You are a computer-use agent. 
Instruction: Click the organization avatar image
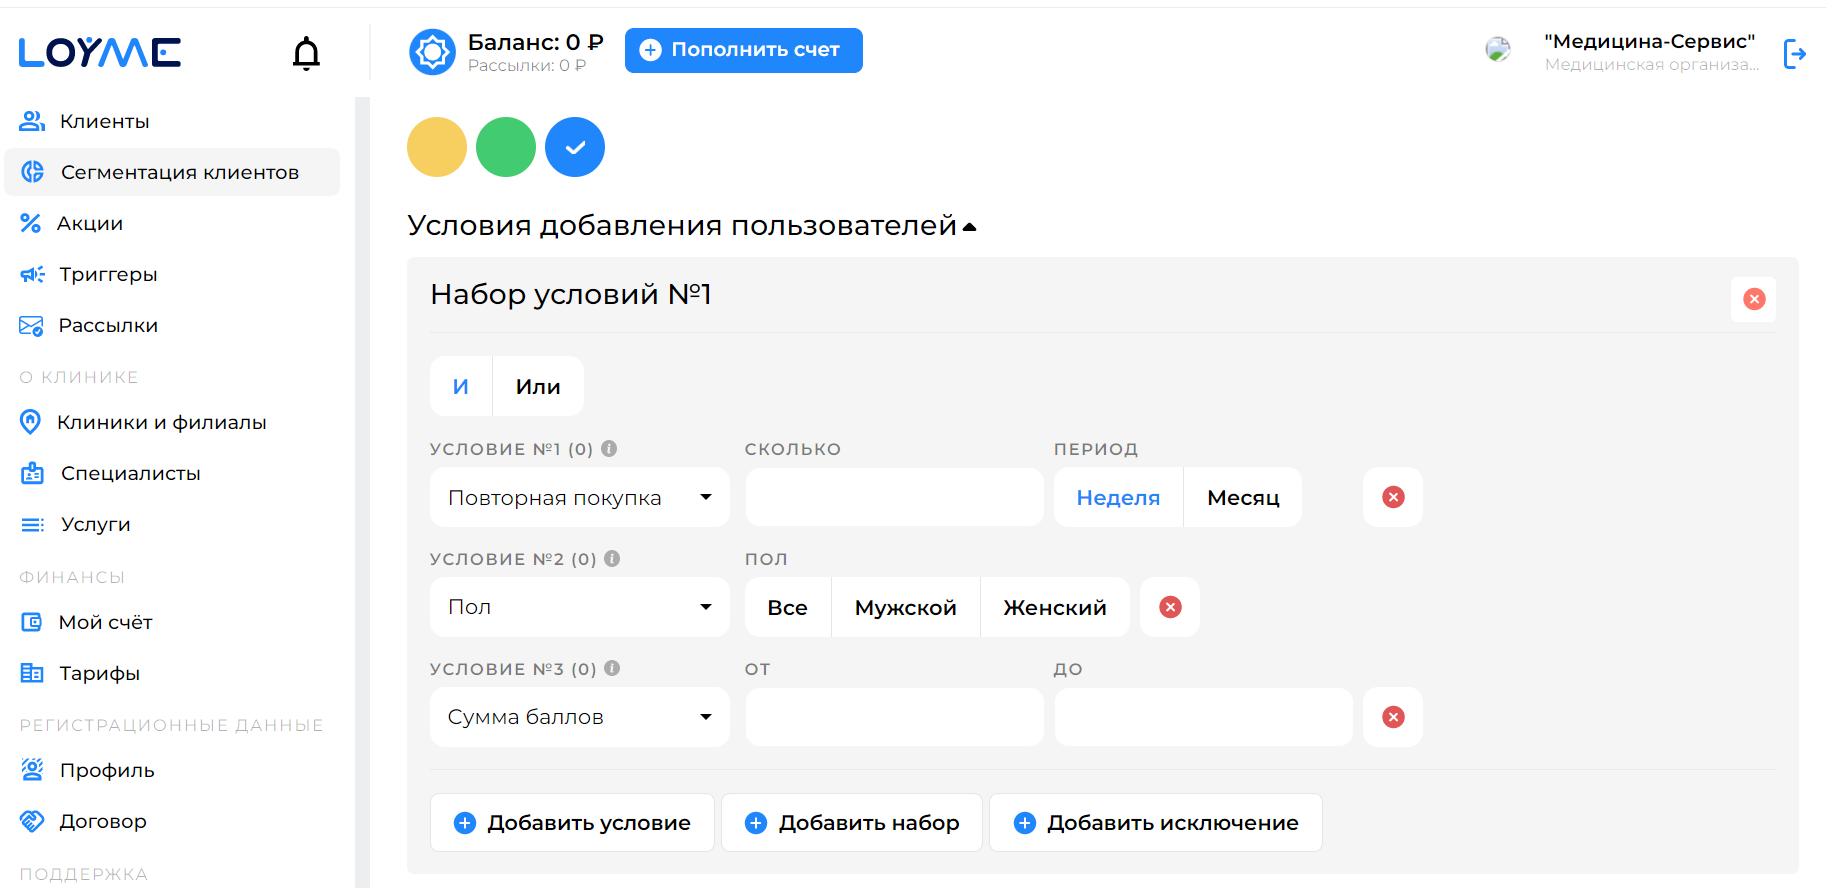1498,49
